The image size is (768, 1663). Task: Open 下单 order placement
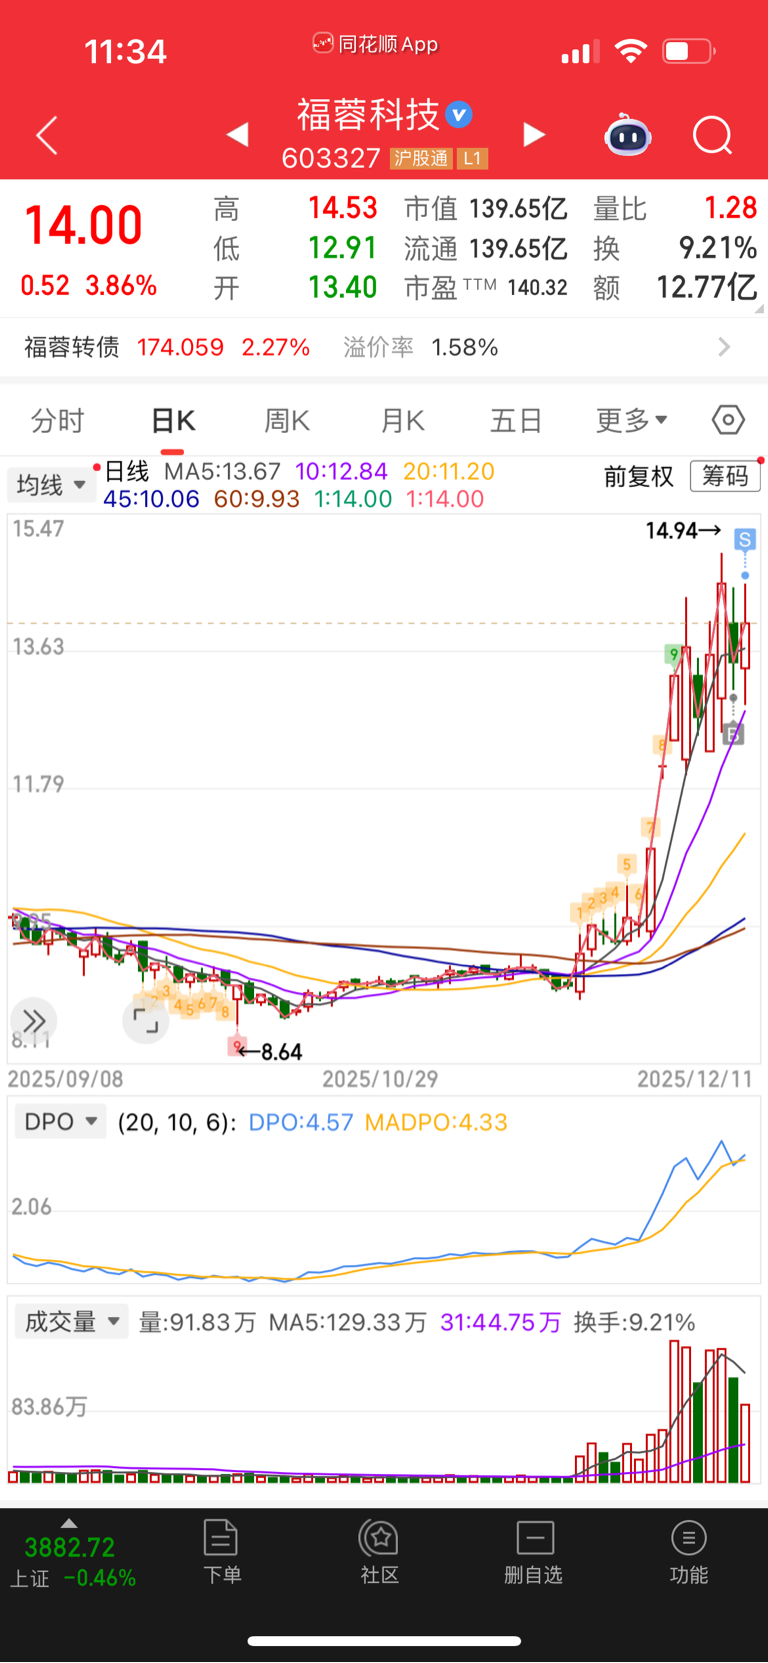pyautogui.click(x=221, y=1552)
